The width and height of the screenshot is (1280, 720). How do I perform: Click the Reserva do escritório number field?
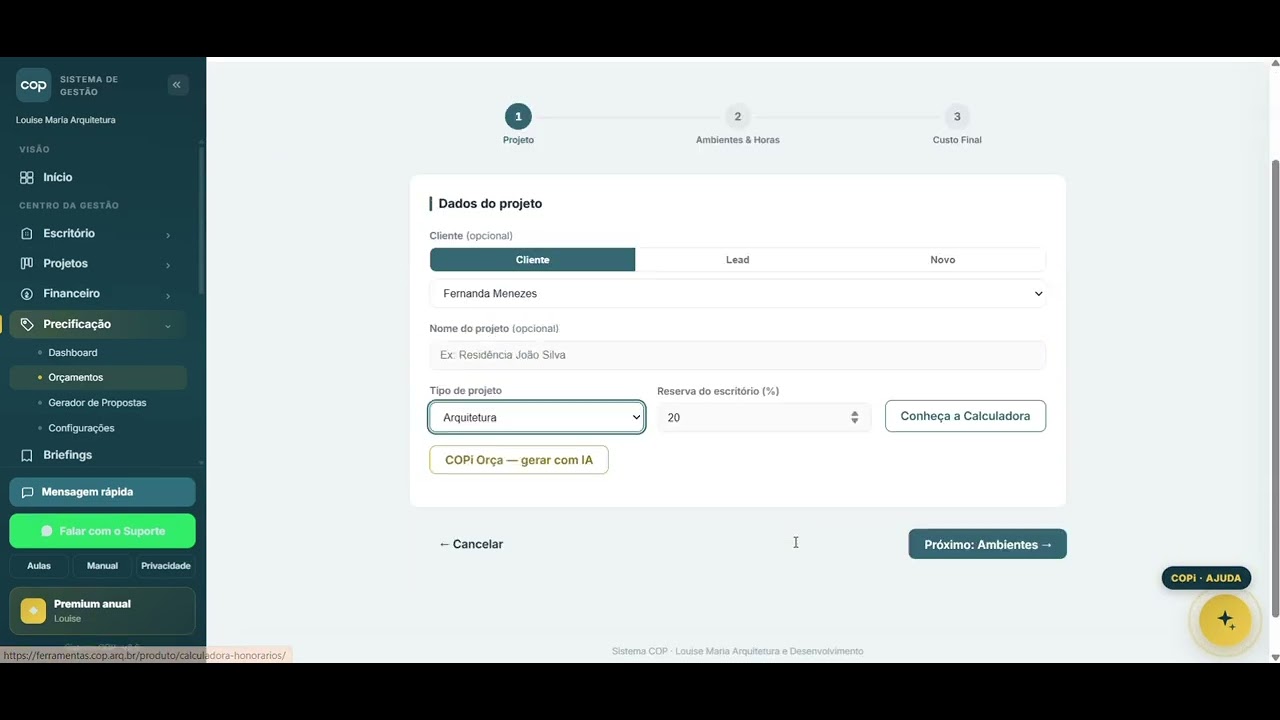tap(764, 417)
